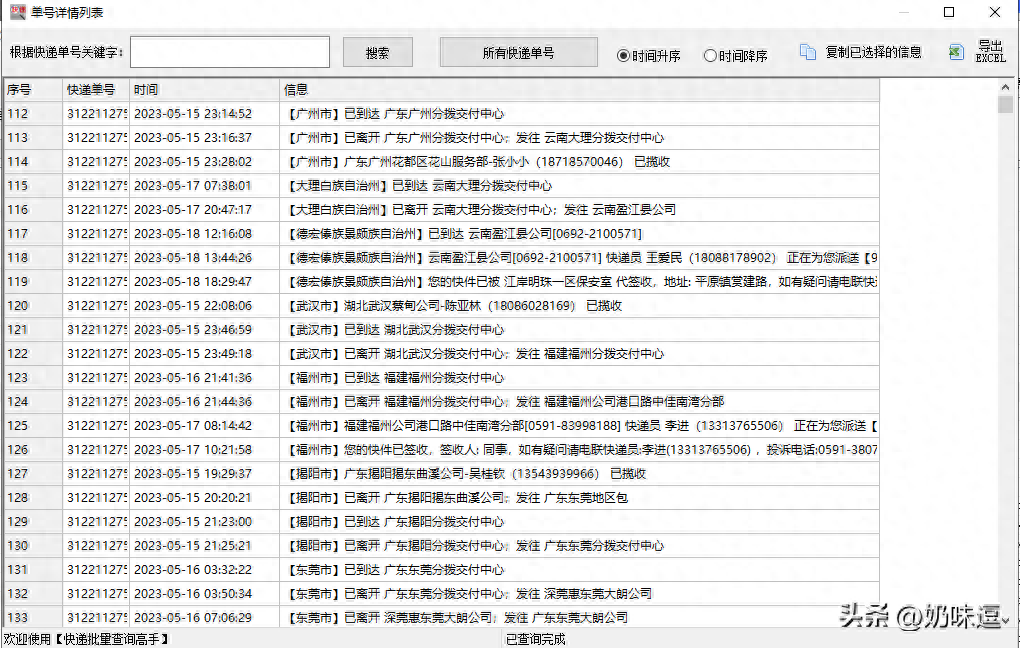Click the copy selected info icon

pyautogui.click(x=808, y=52)
